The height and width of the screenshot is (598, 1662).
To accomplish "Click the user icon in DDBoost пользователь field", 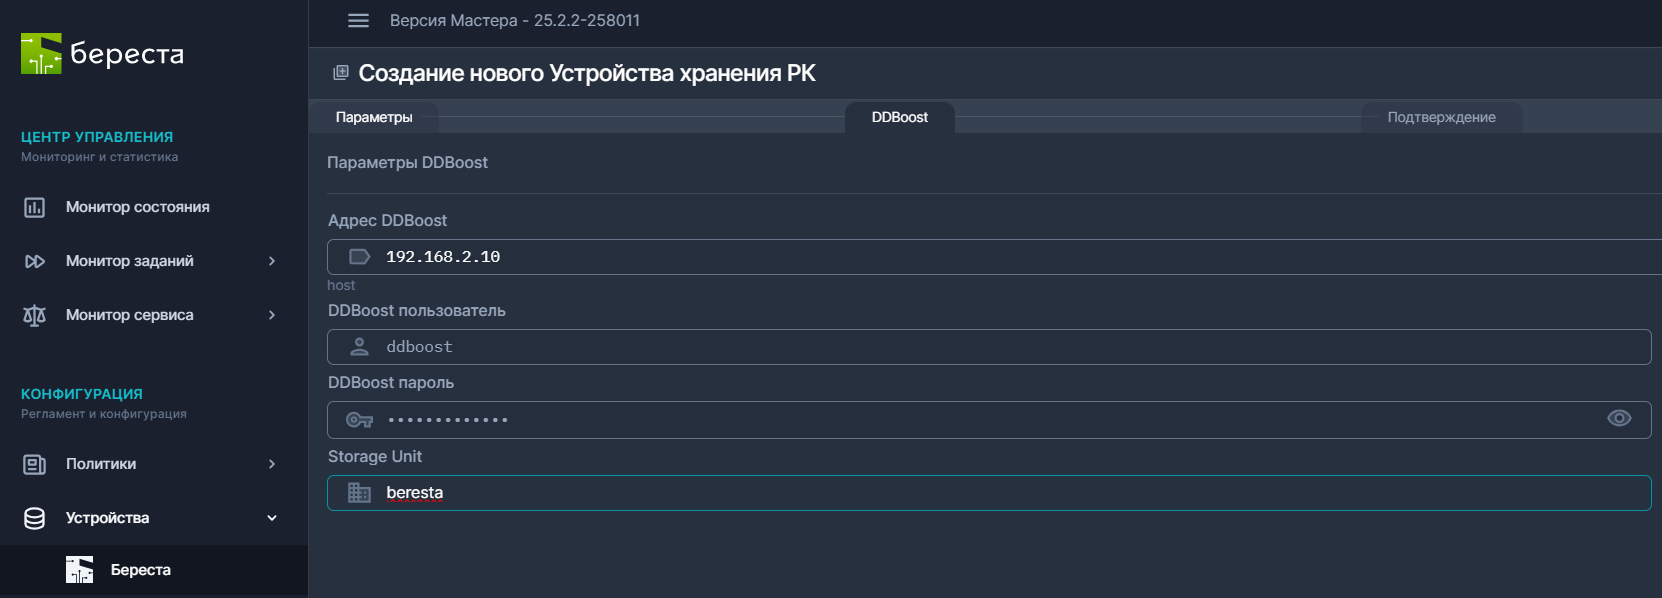I will (x=359, y=347).
